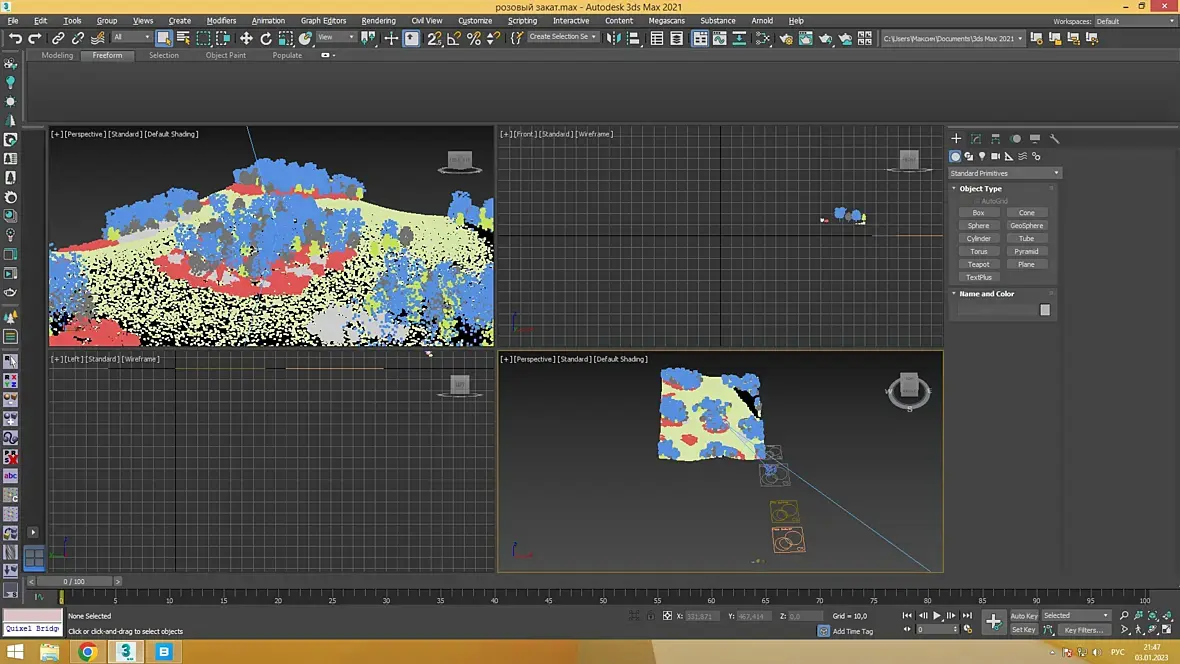The image size is (1180, 664).
Task: Toggle Angle Snap in toolbar
Action: 455,38
